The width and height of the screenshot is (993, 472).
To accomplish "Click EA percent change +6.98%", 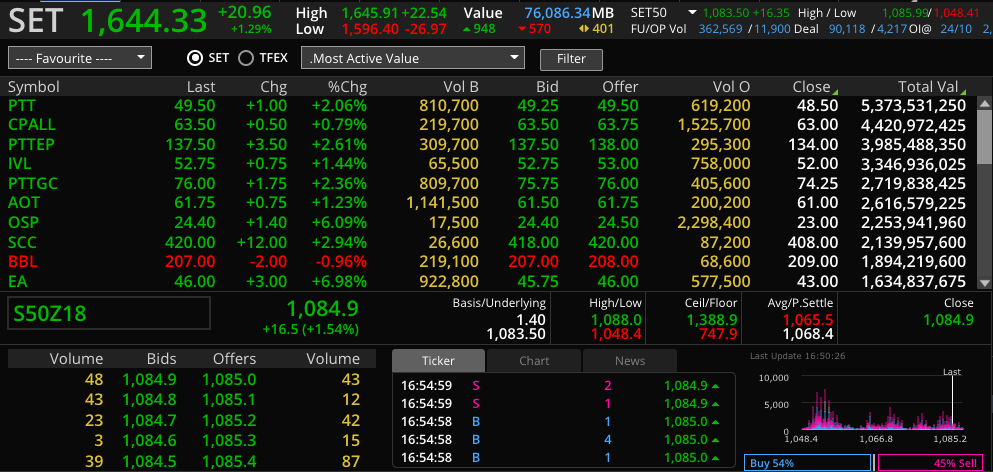I will [x=339, y=281].
